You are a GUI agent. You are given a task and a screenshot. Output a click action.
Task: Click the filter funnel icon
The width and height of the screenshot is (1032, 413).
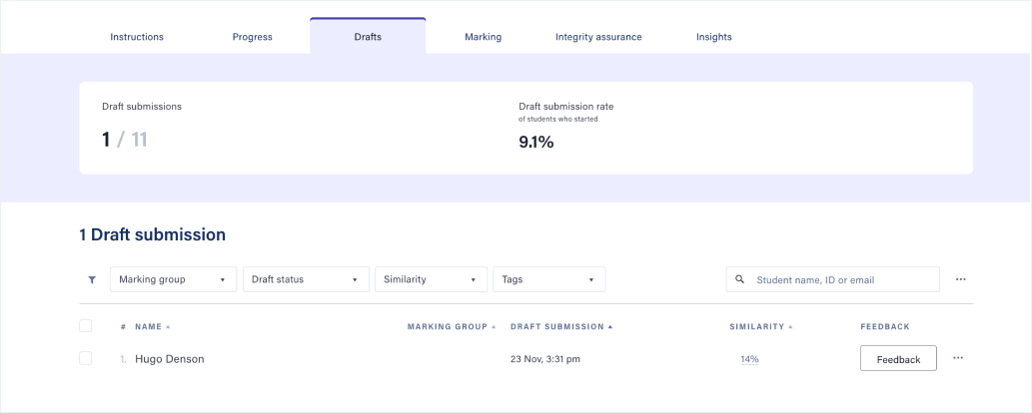pos(92,279)
